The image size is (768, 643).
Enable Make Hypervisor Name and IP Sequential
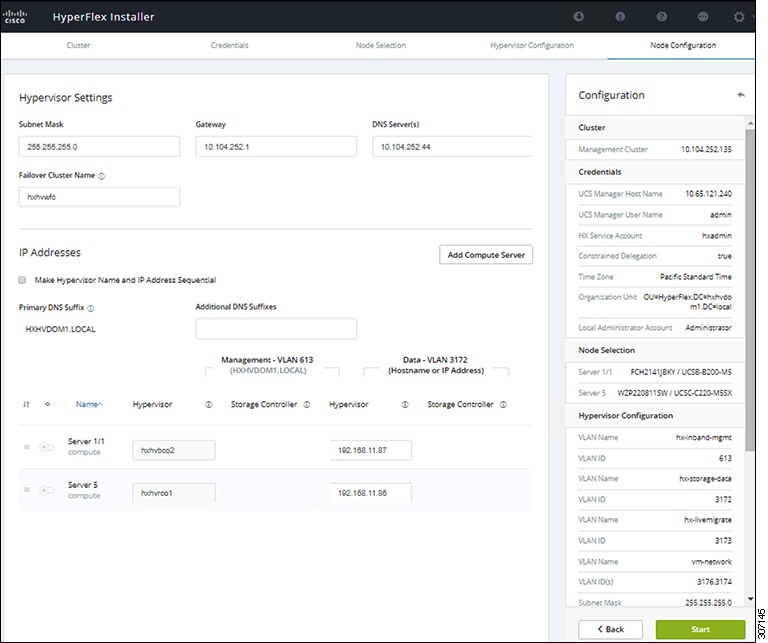click(22, 280)
